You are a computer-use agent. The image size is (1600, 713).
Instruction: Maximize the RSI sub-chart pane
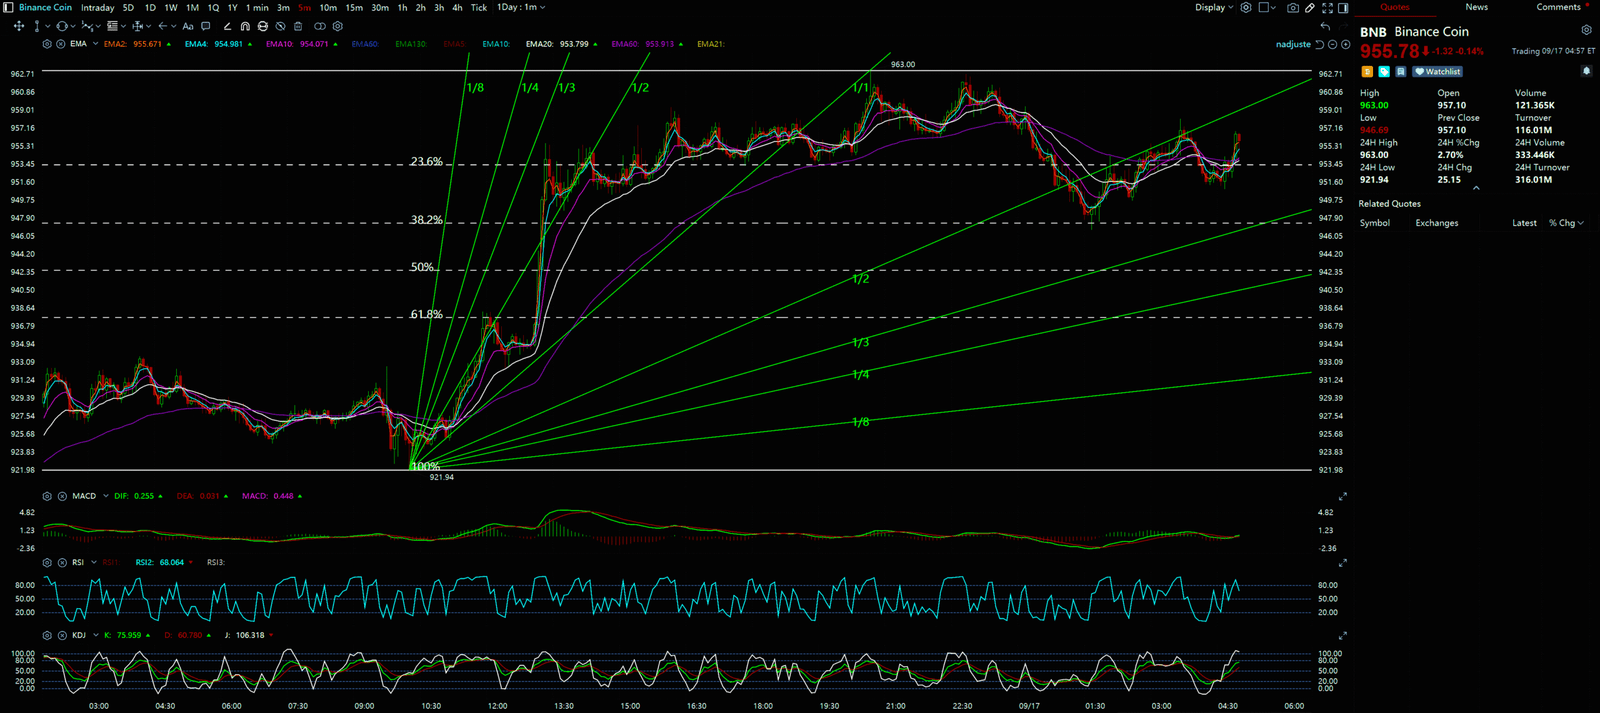coord(1342,562)
